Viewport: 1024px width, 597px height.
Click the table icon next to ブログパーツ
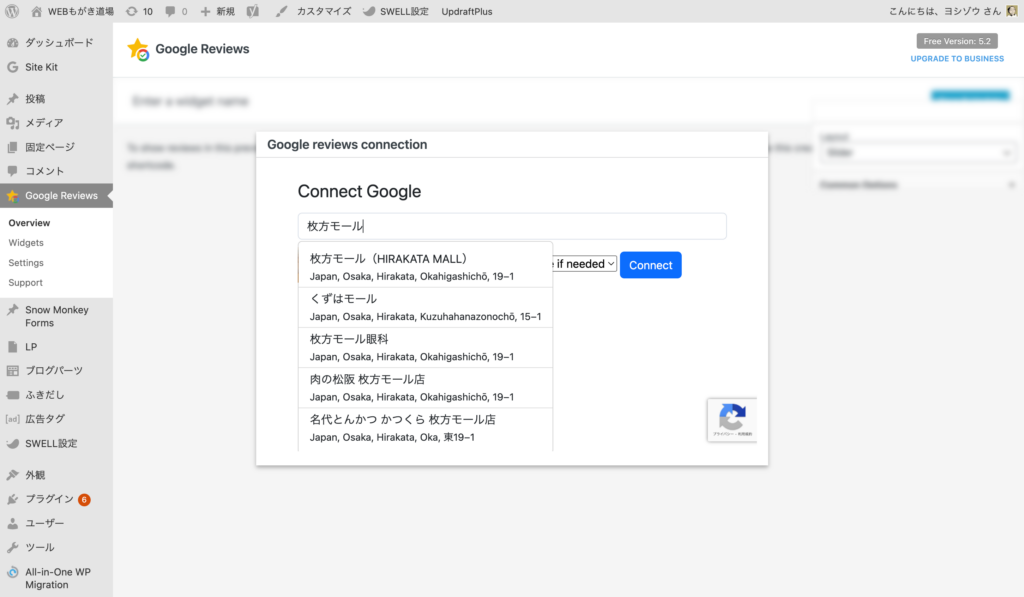point(12,370)
